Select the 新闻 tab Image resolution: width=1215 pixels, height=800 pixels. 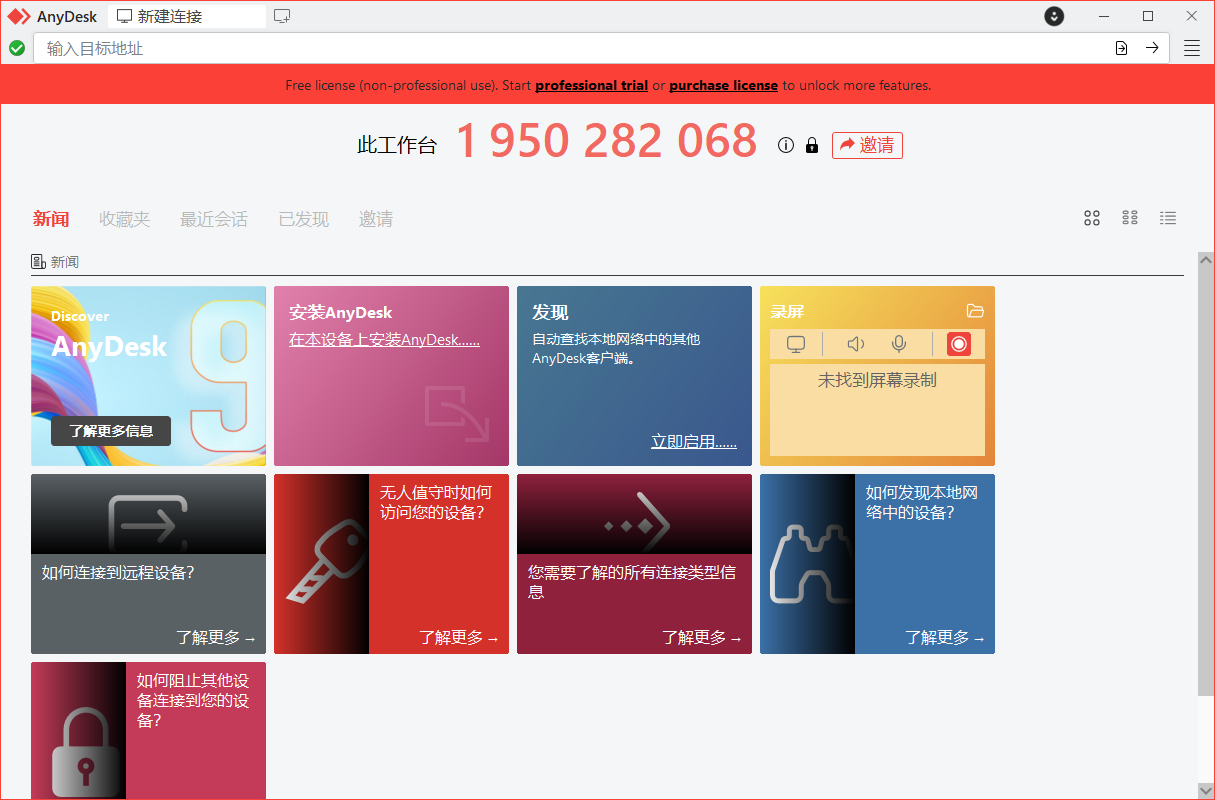[x=51, y=219]
